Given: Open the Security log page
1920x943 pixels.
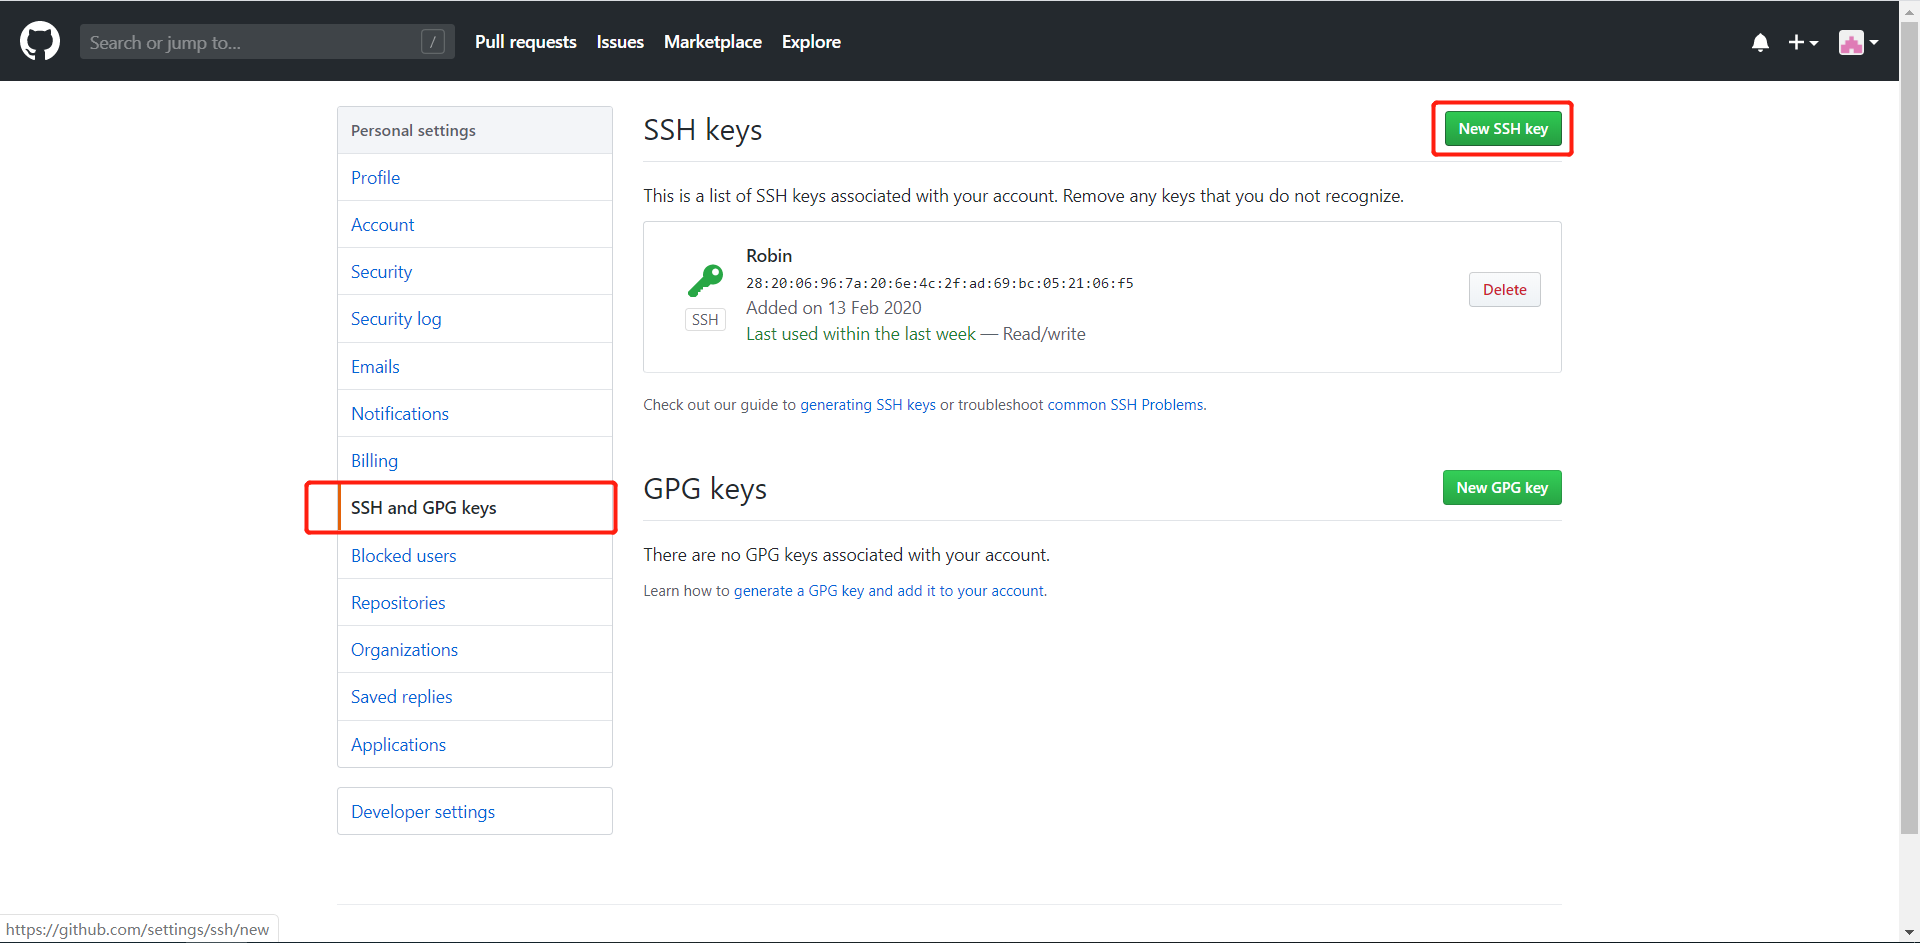Looking at the screenshot, I should point(475,319).
